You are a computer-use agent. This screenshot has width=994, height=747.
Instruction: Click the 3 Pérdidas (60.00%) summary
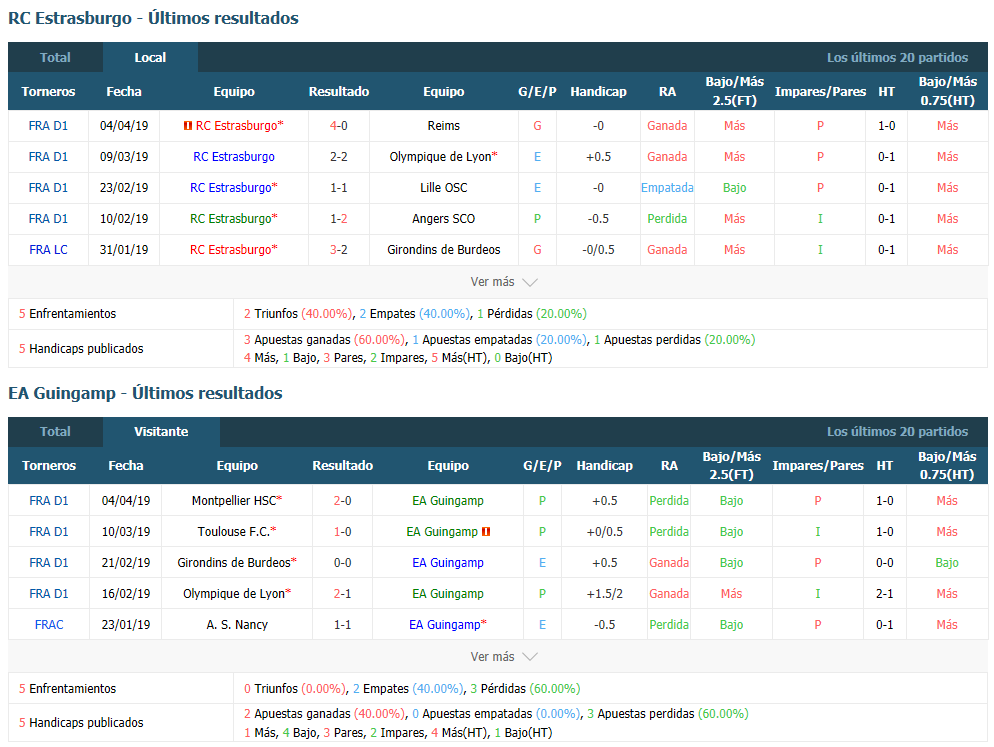click(525, 689)
